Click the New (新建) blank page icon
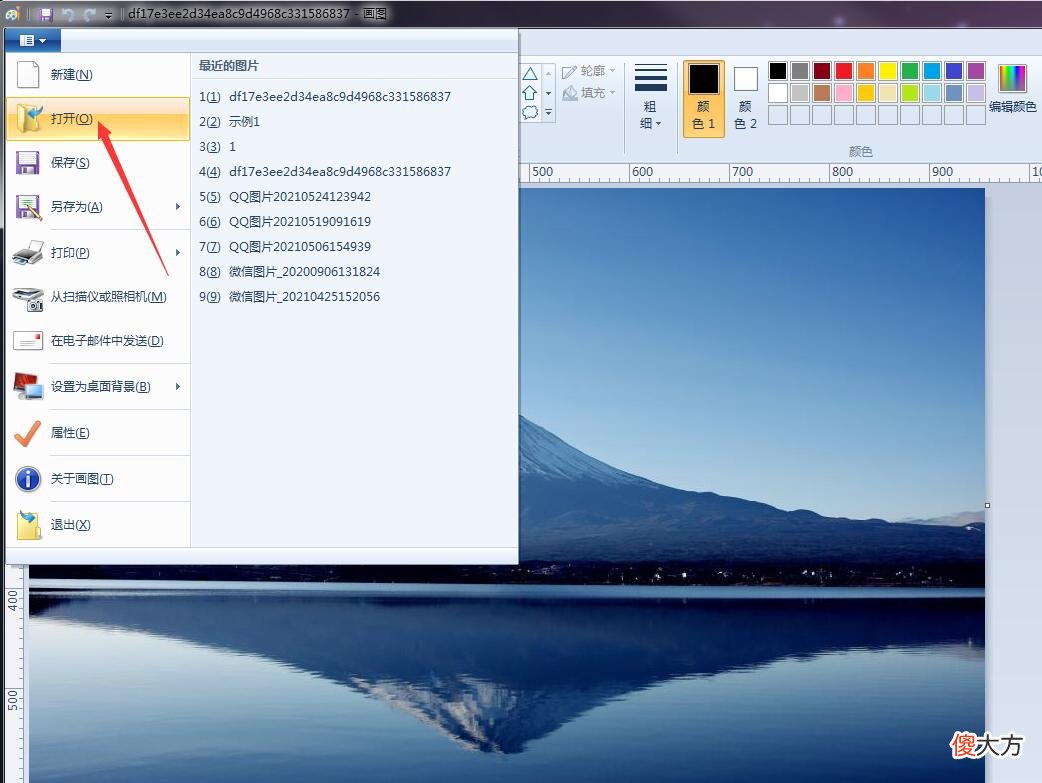This screenshot has height=783, width=1042. pyautogui.click(x=27, y=74)
